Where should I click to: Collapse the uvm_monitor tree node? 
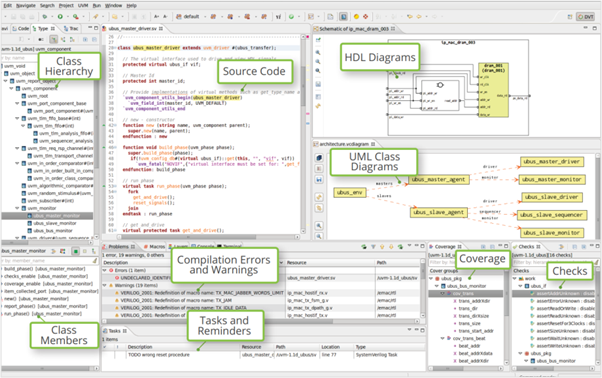[x=17, y=208]
